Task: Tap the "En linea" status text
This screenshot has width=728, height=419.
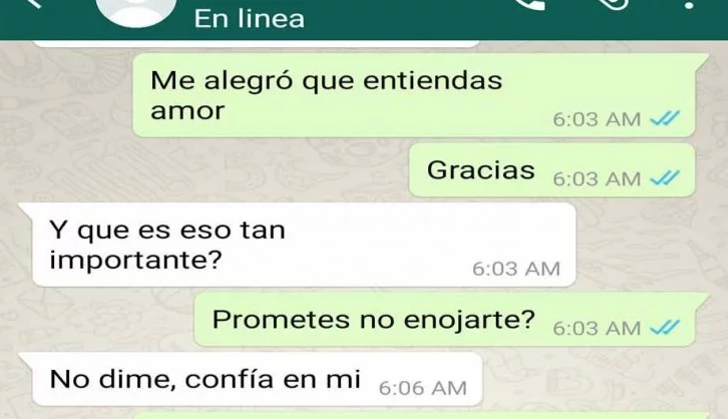Action: click(249, 19)
